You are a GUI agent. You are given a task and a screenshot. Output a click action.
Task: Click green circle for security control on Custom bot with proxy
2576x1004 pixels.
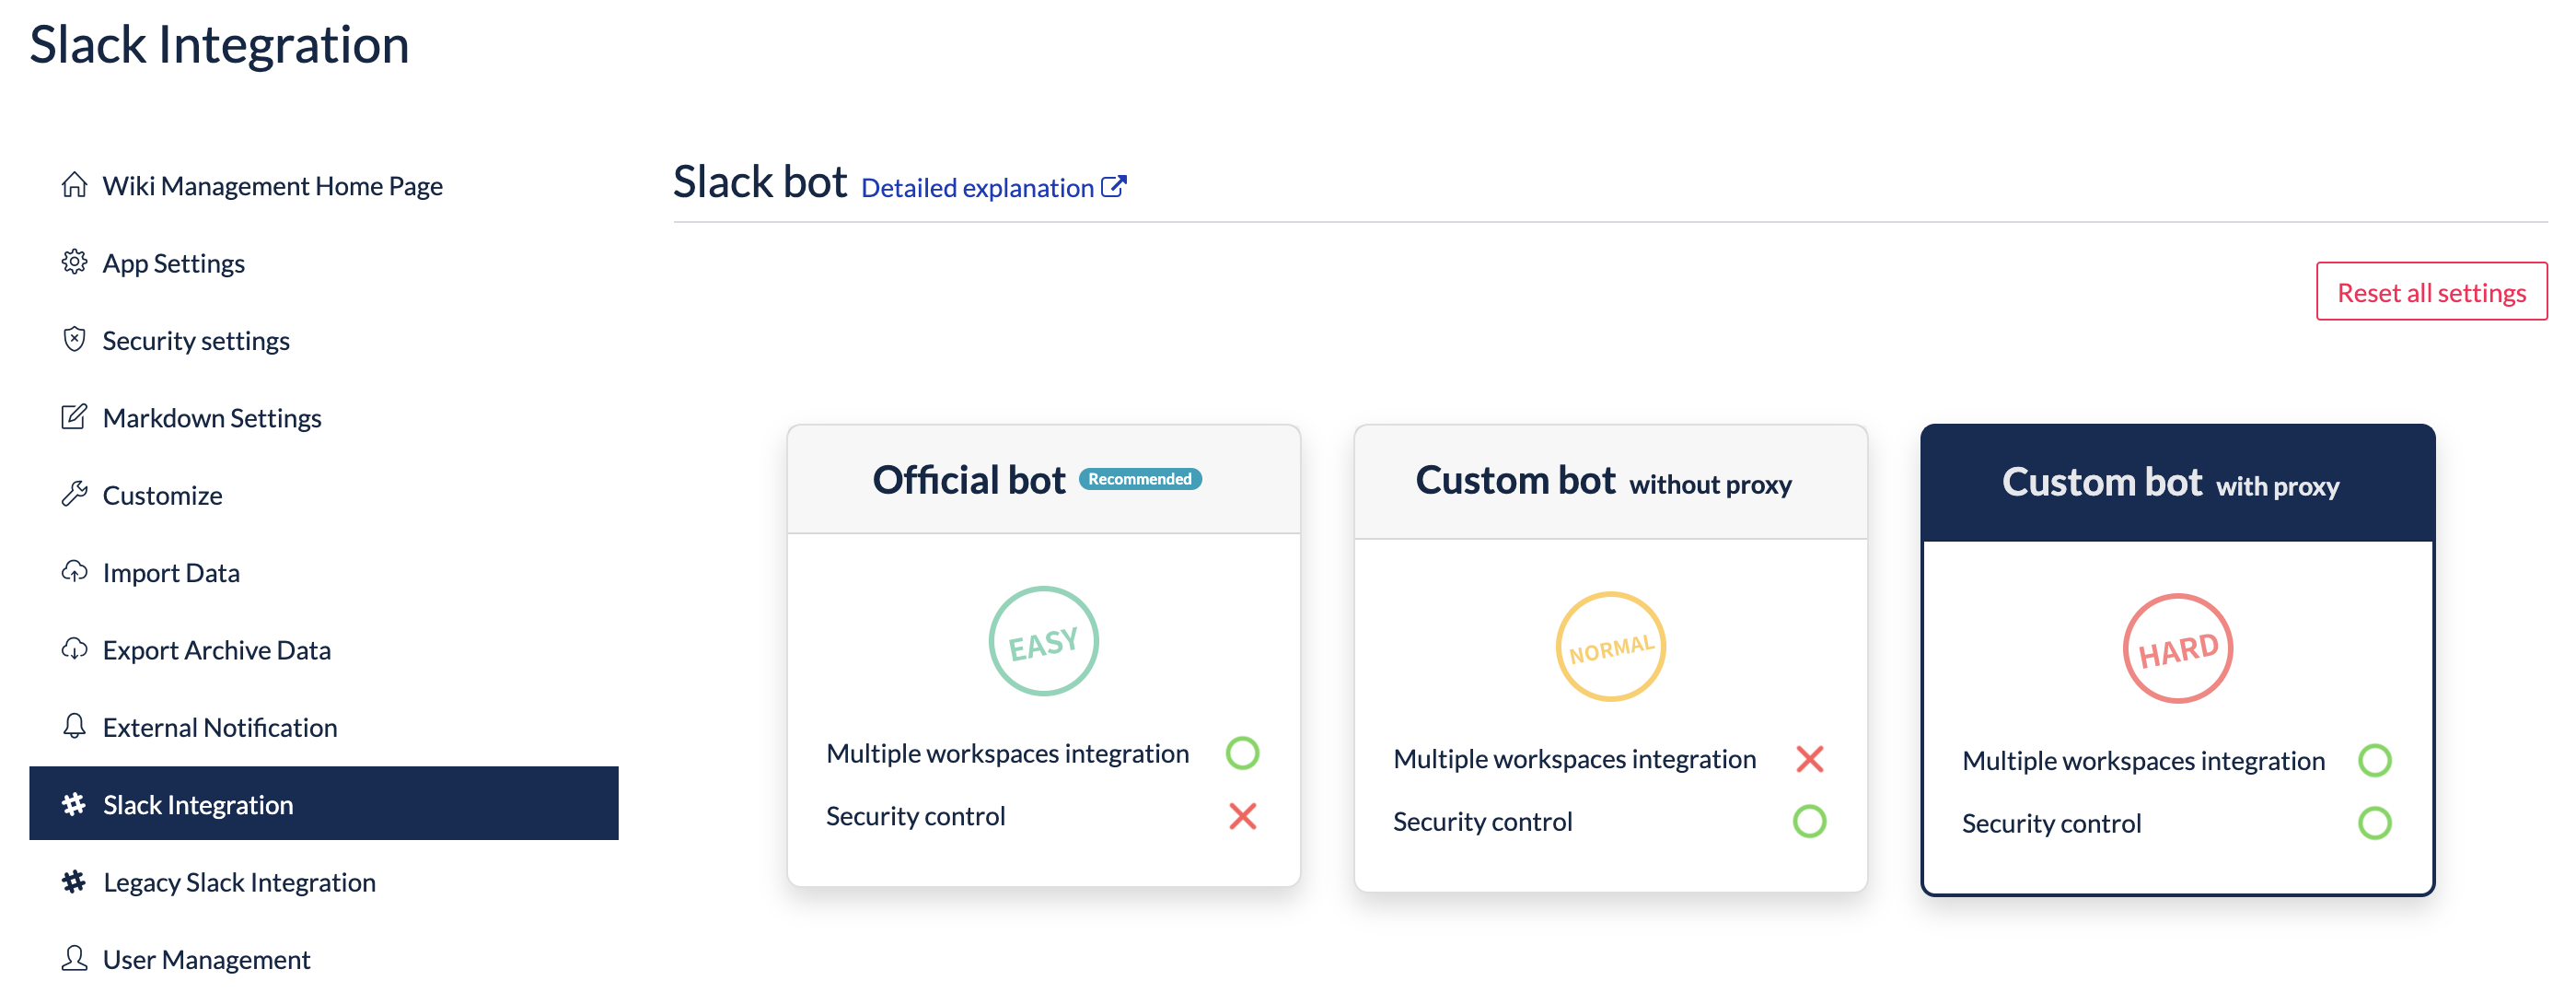pos(2375,824)
